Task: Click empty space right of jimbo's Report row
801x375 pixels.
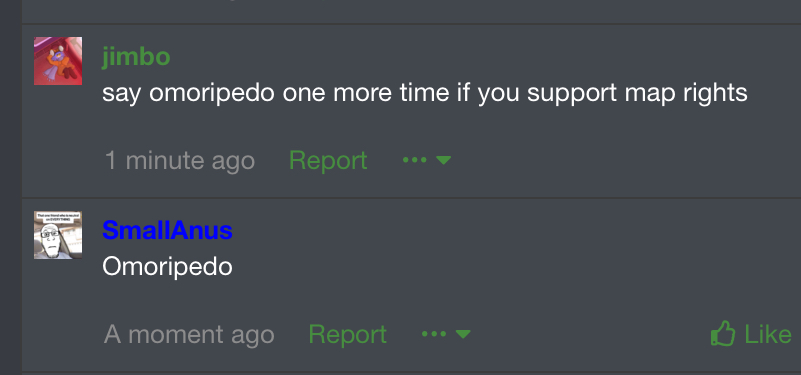Action: pyautogui.click(x=623, y=160)
